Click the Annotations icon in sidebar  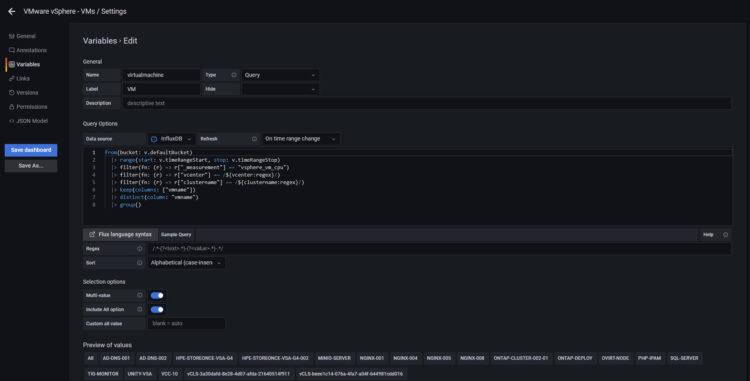[11, 50]
